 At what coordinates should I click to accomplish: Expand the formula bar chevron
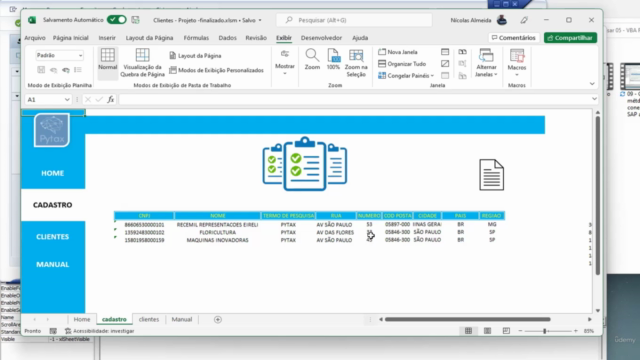click(x=594, y=99)
